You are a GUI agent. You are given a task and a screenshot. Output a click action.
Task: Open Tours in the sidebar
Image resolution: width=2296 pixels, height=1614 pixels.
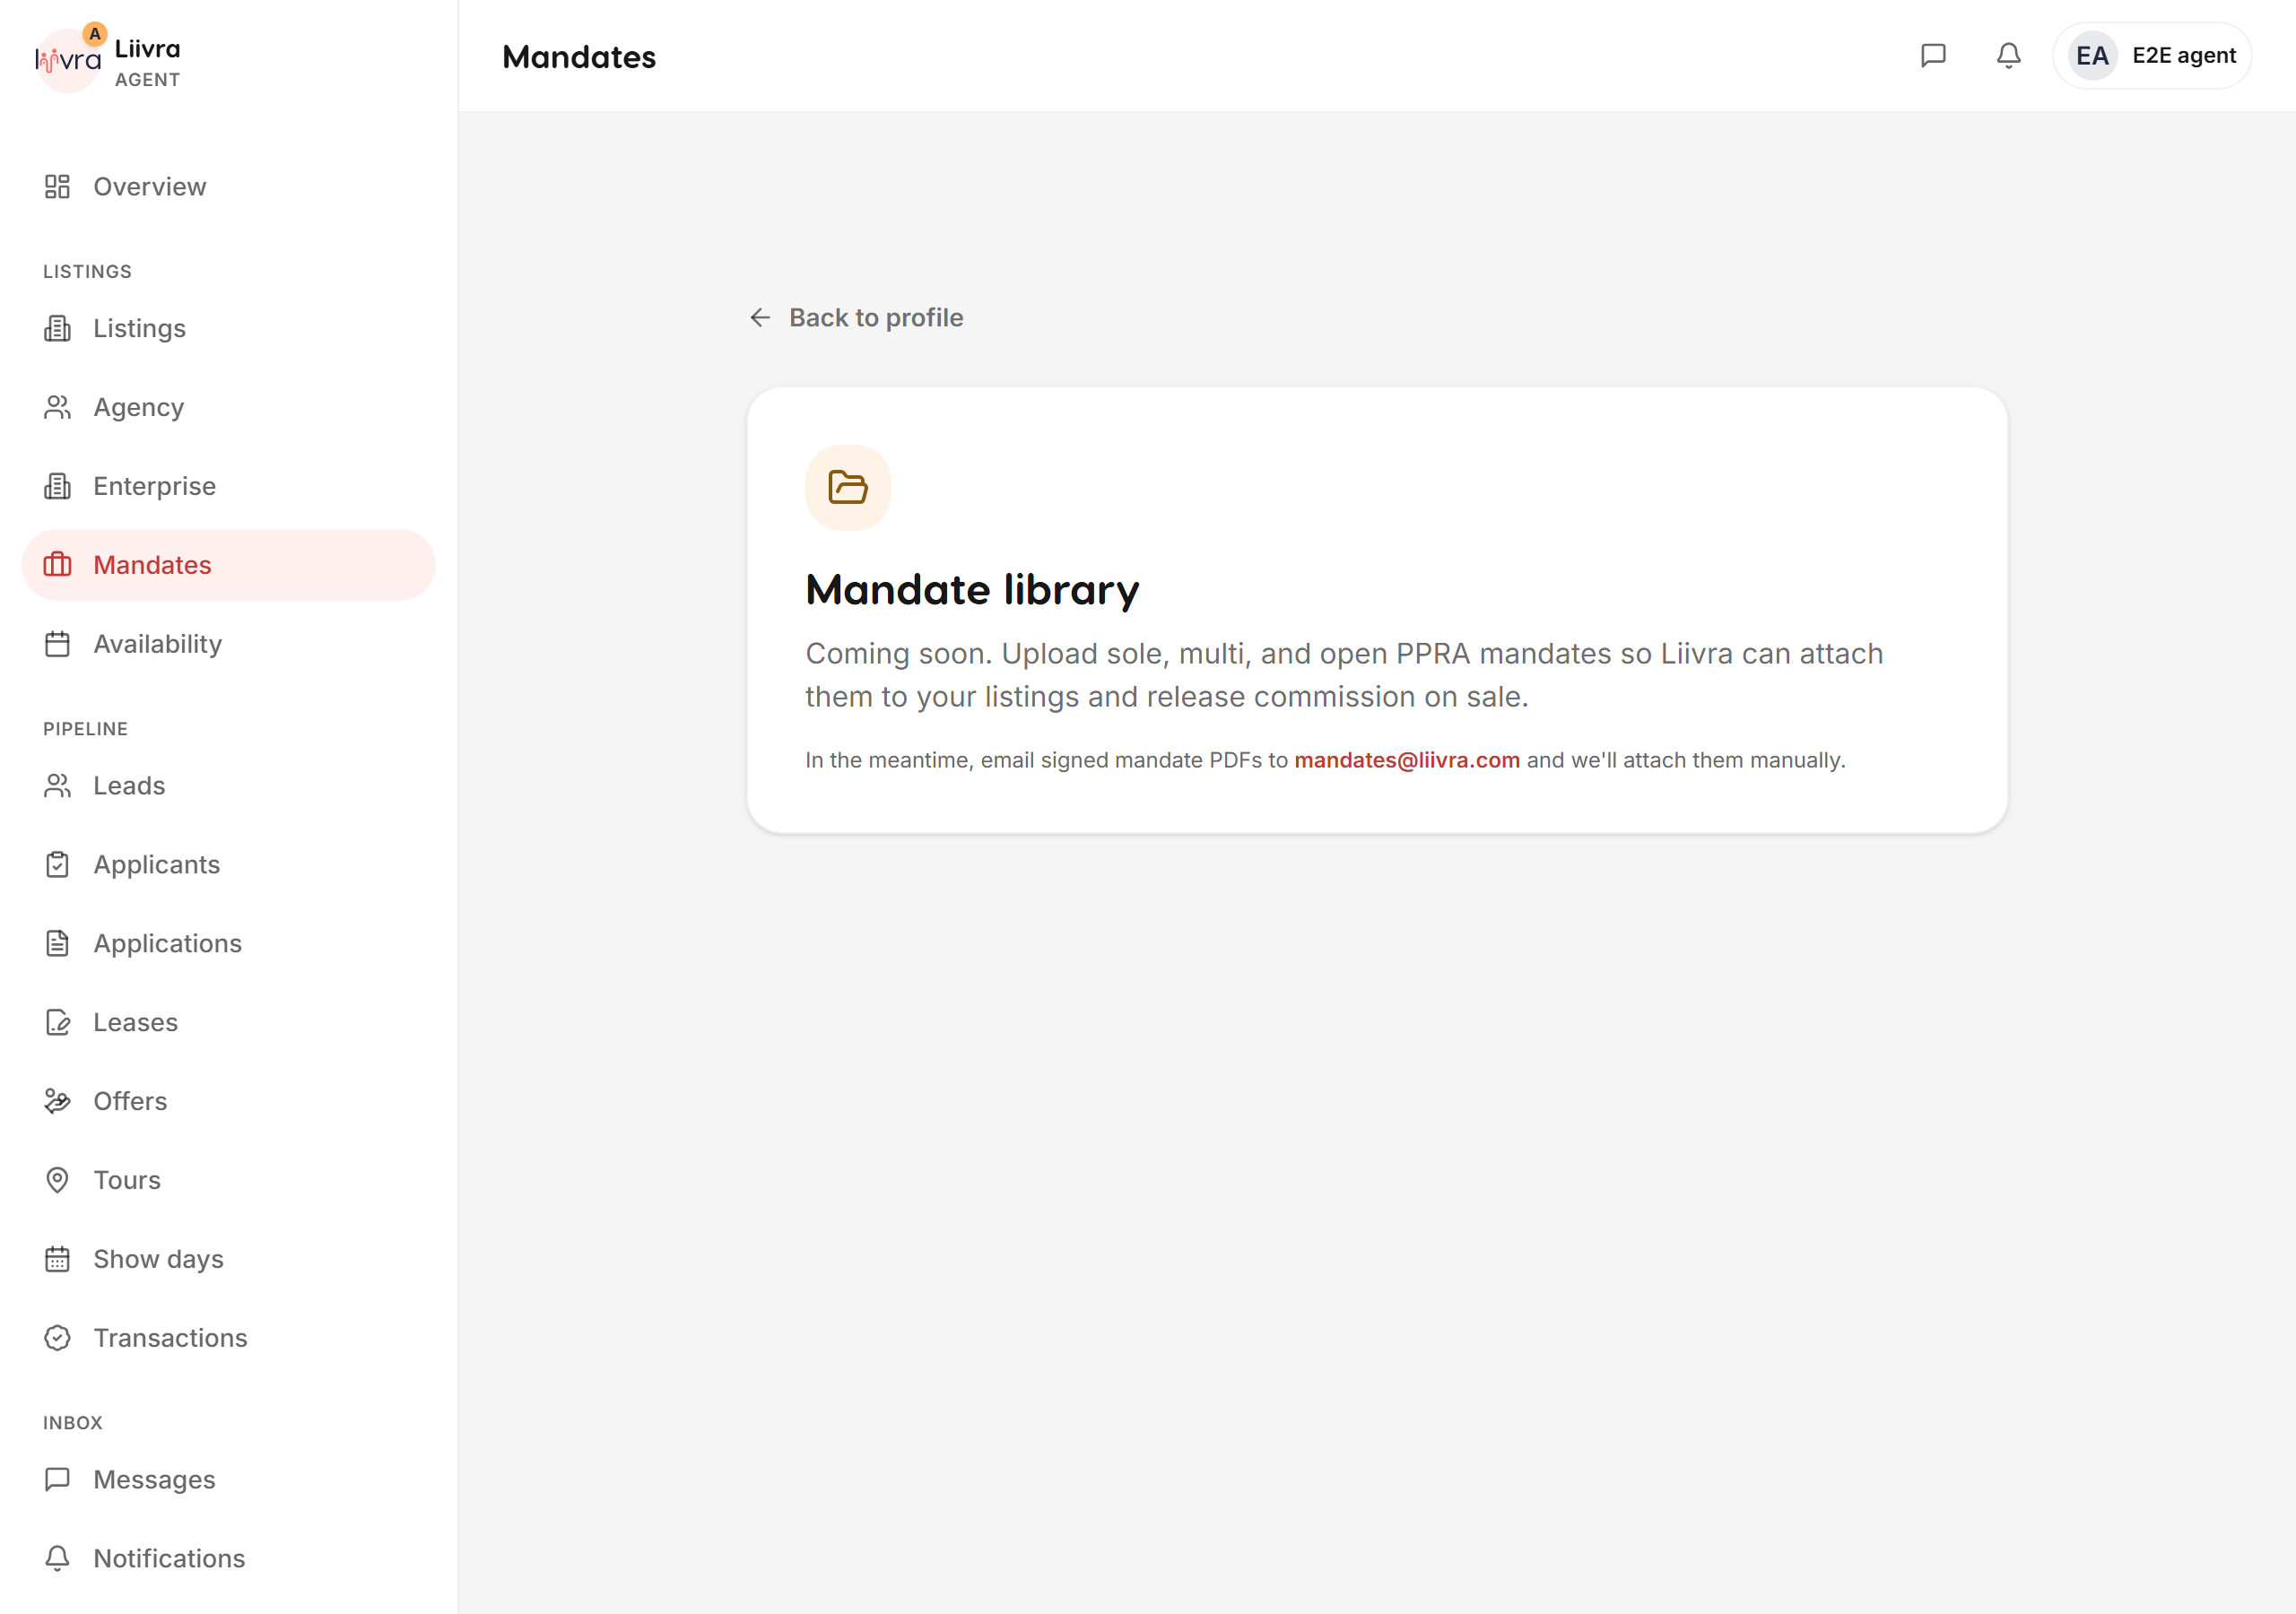(229, 1180)
